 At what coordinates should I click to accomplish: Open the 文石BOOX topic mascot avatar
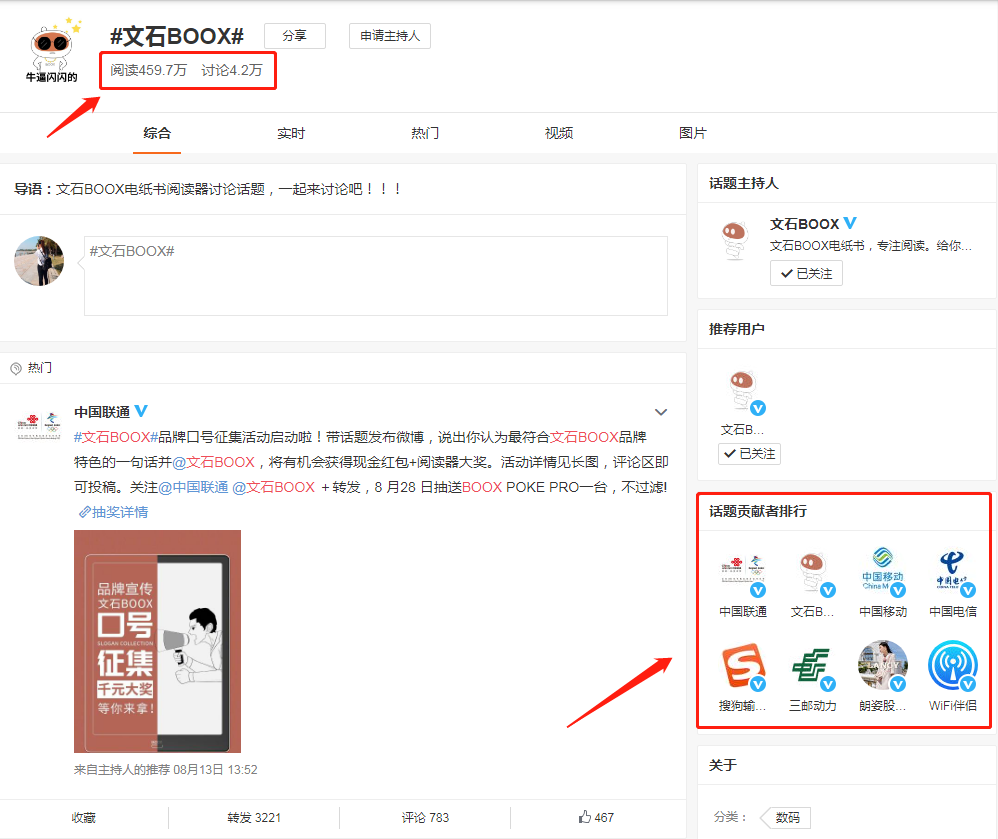point(52,51)
